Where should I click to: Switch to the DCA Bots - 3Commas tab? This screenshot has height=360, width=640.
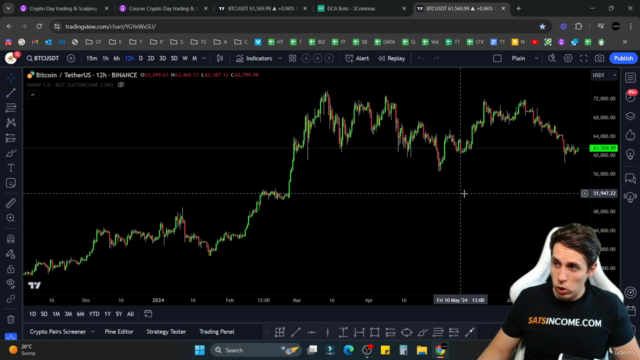point(362,8)
